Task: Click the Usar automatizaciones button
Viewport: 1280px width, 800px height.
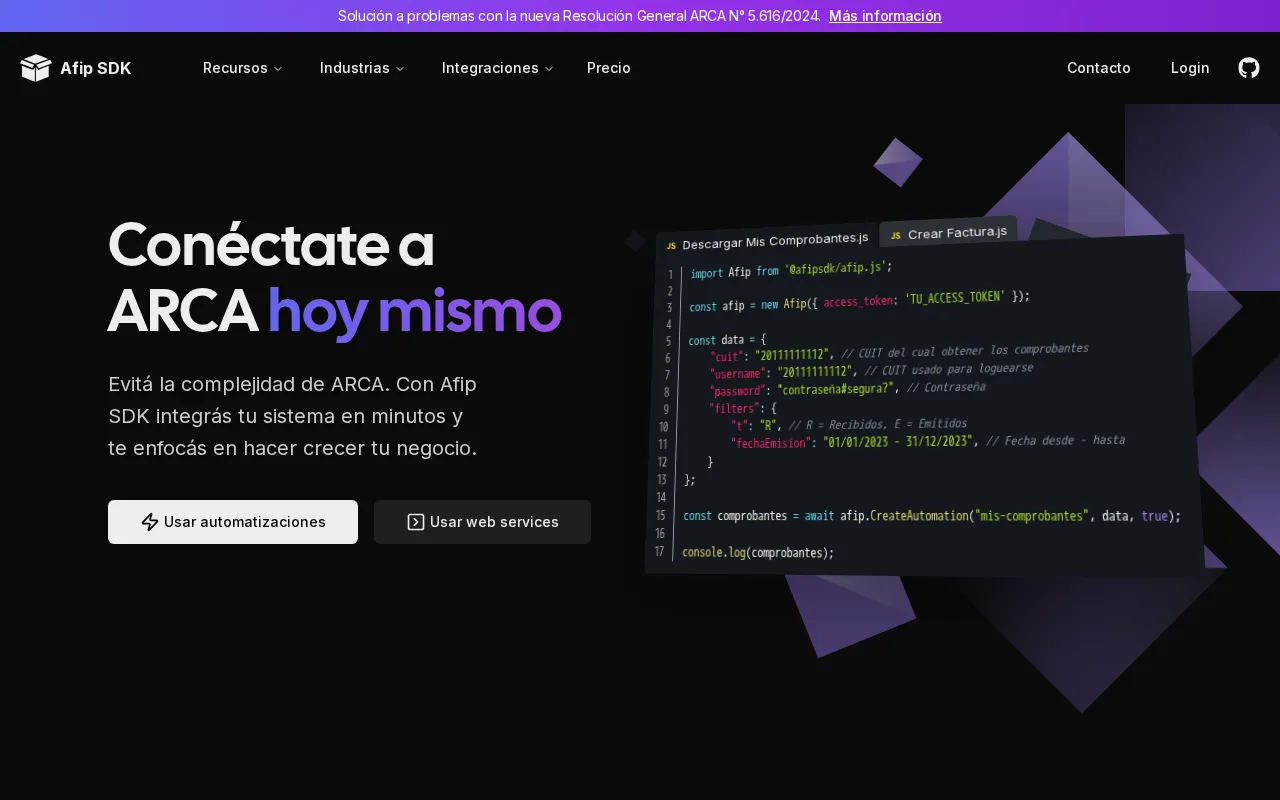Action: 233,522
